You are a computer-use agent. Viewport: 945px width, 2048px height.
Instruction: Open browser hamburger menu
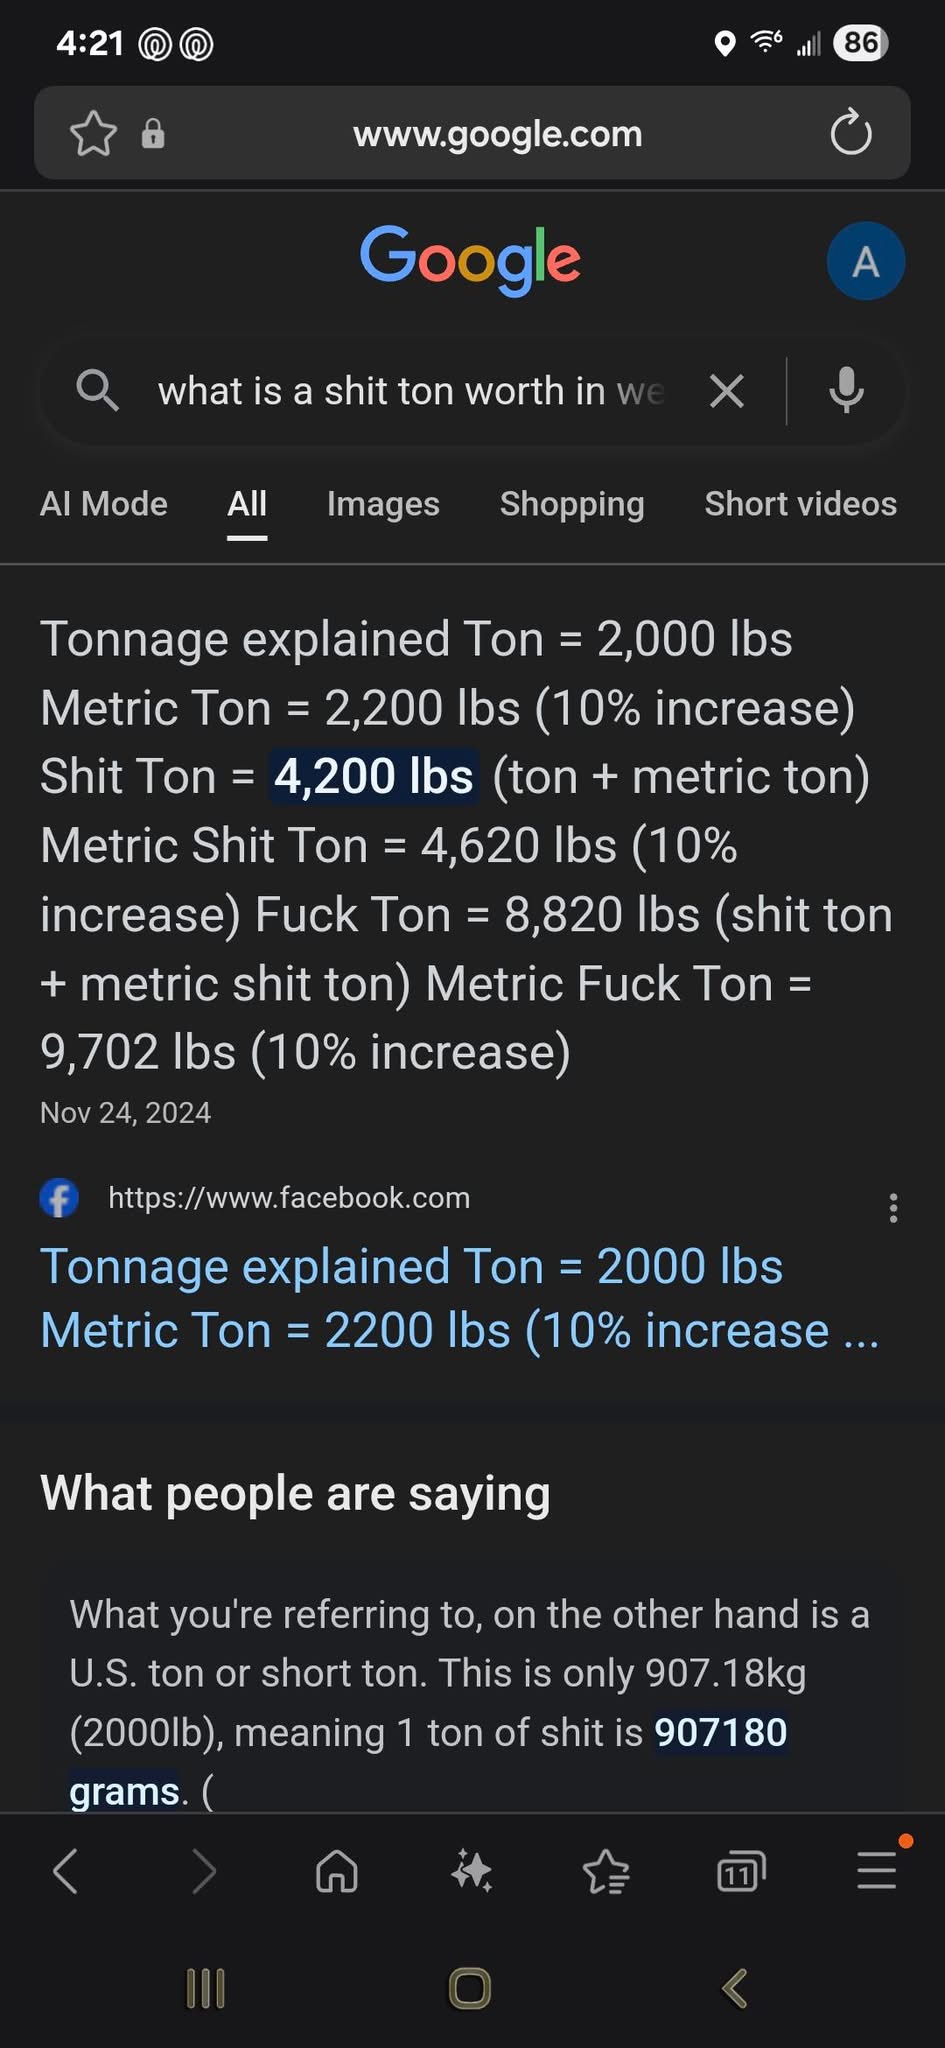click(877, 1870)
